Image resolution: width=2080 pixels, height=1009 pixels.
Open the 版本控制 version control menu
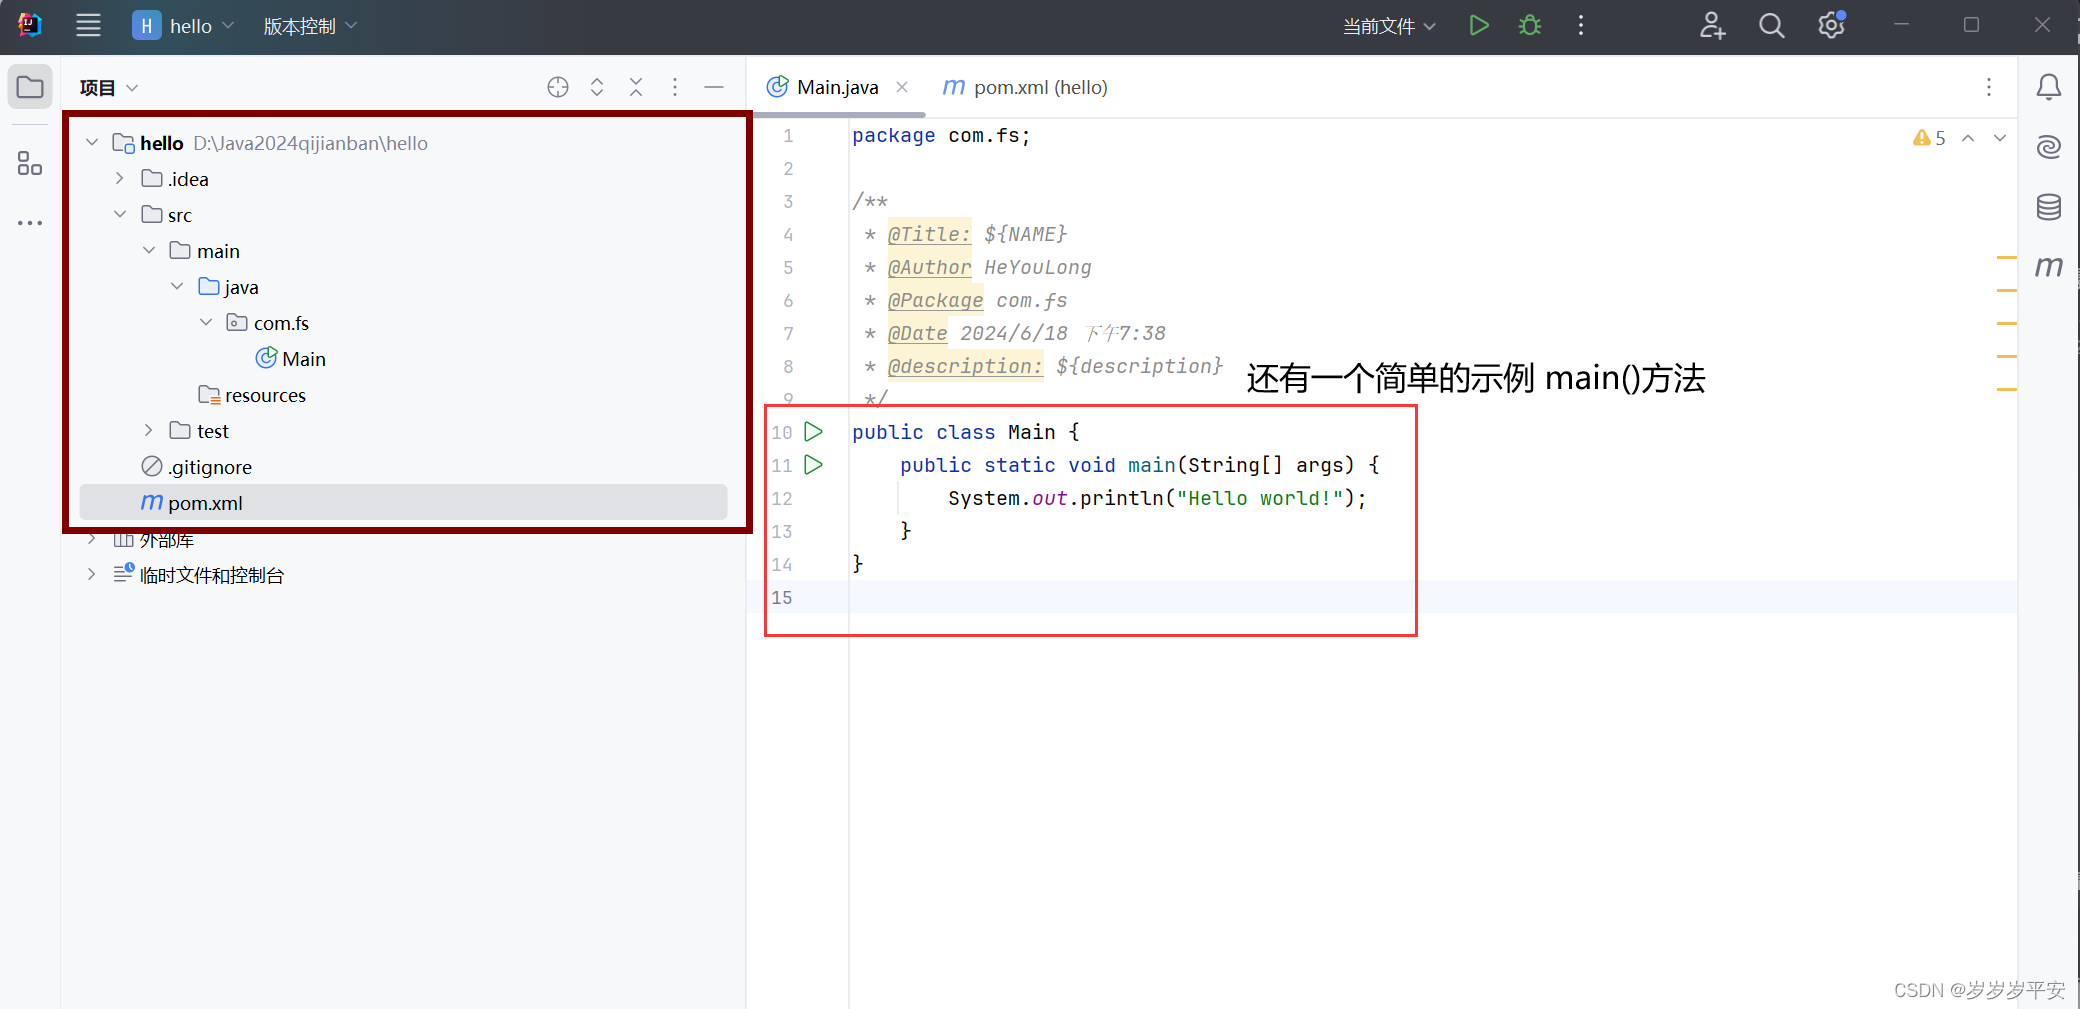point(310,26)
